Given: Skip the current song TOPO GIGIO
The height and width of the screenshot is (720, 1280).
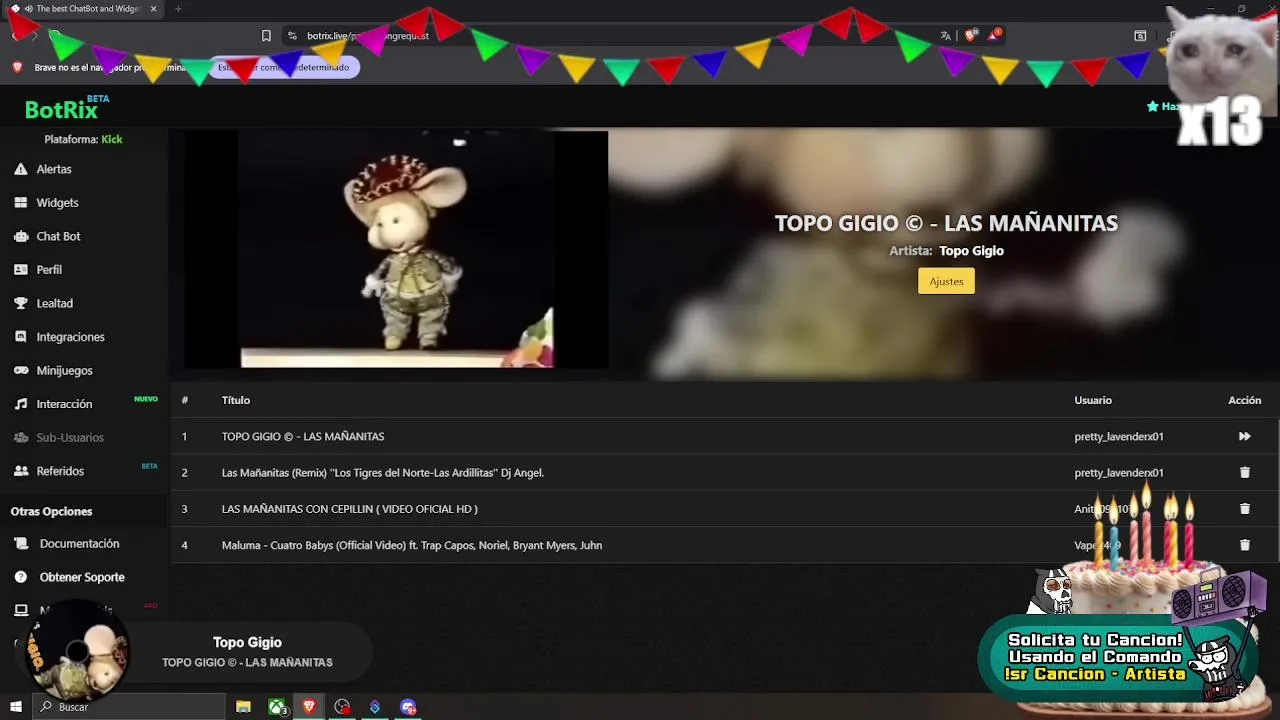Looking at the screenshot, I should (1244, 436).
